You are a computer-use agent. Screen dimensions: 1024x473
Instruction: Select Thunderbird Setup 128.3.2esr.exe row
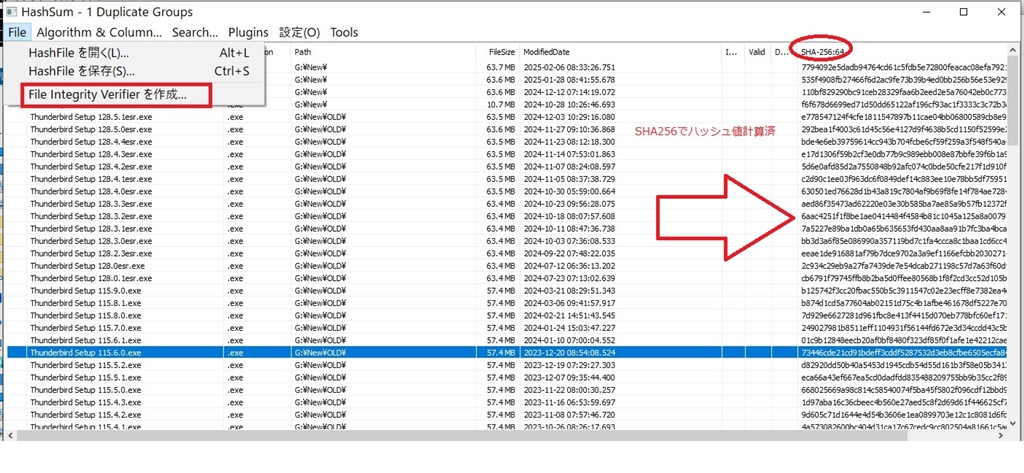coord(509,216)
